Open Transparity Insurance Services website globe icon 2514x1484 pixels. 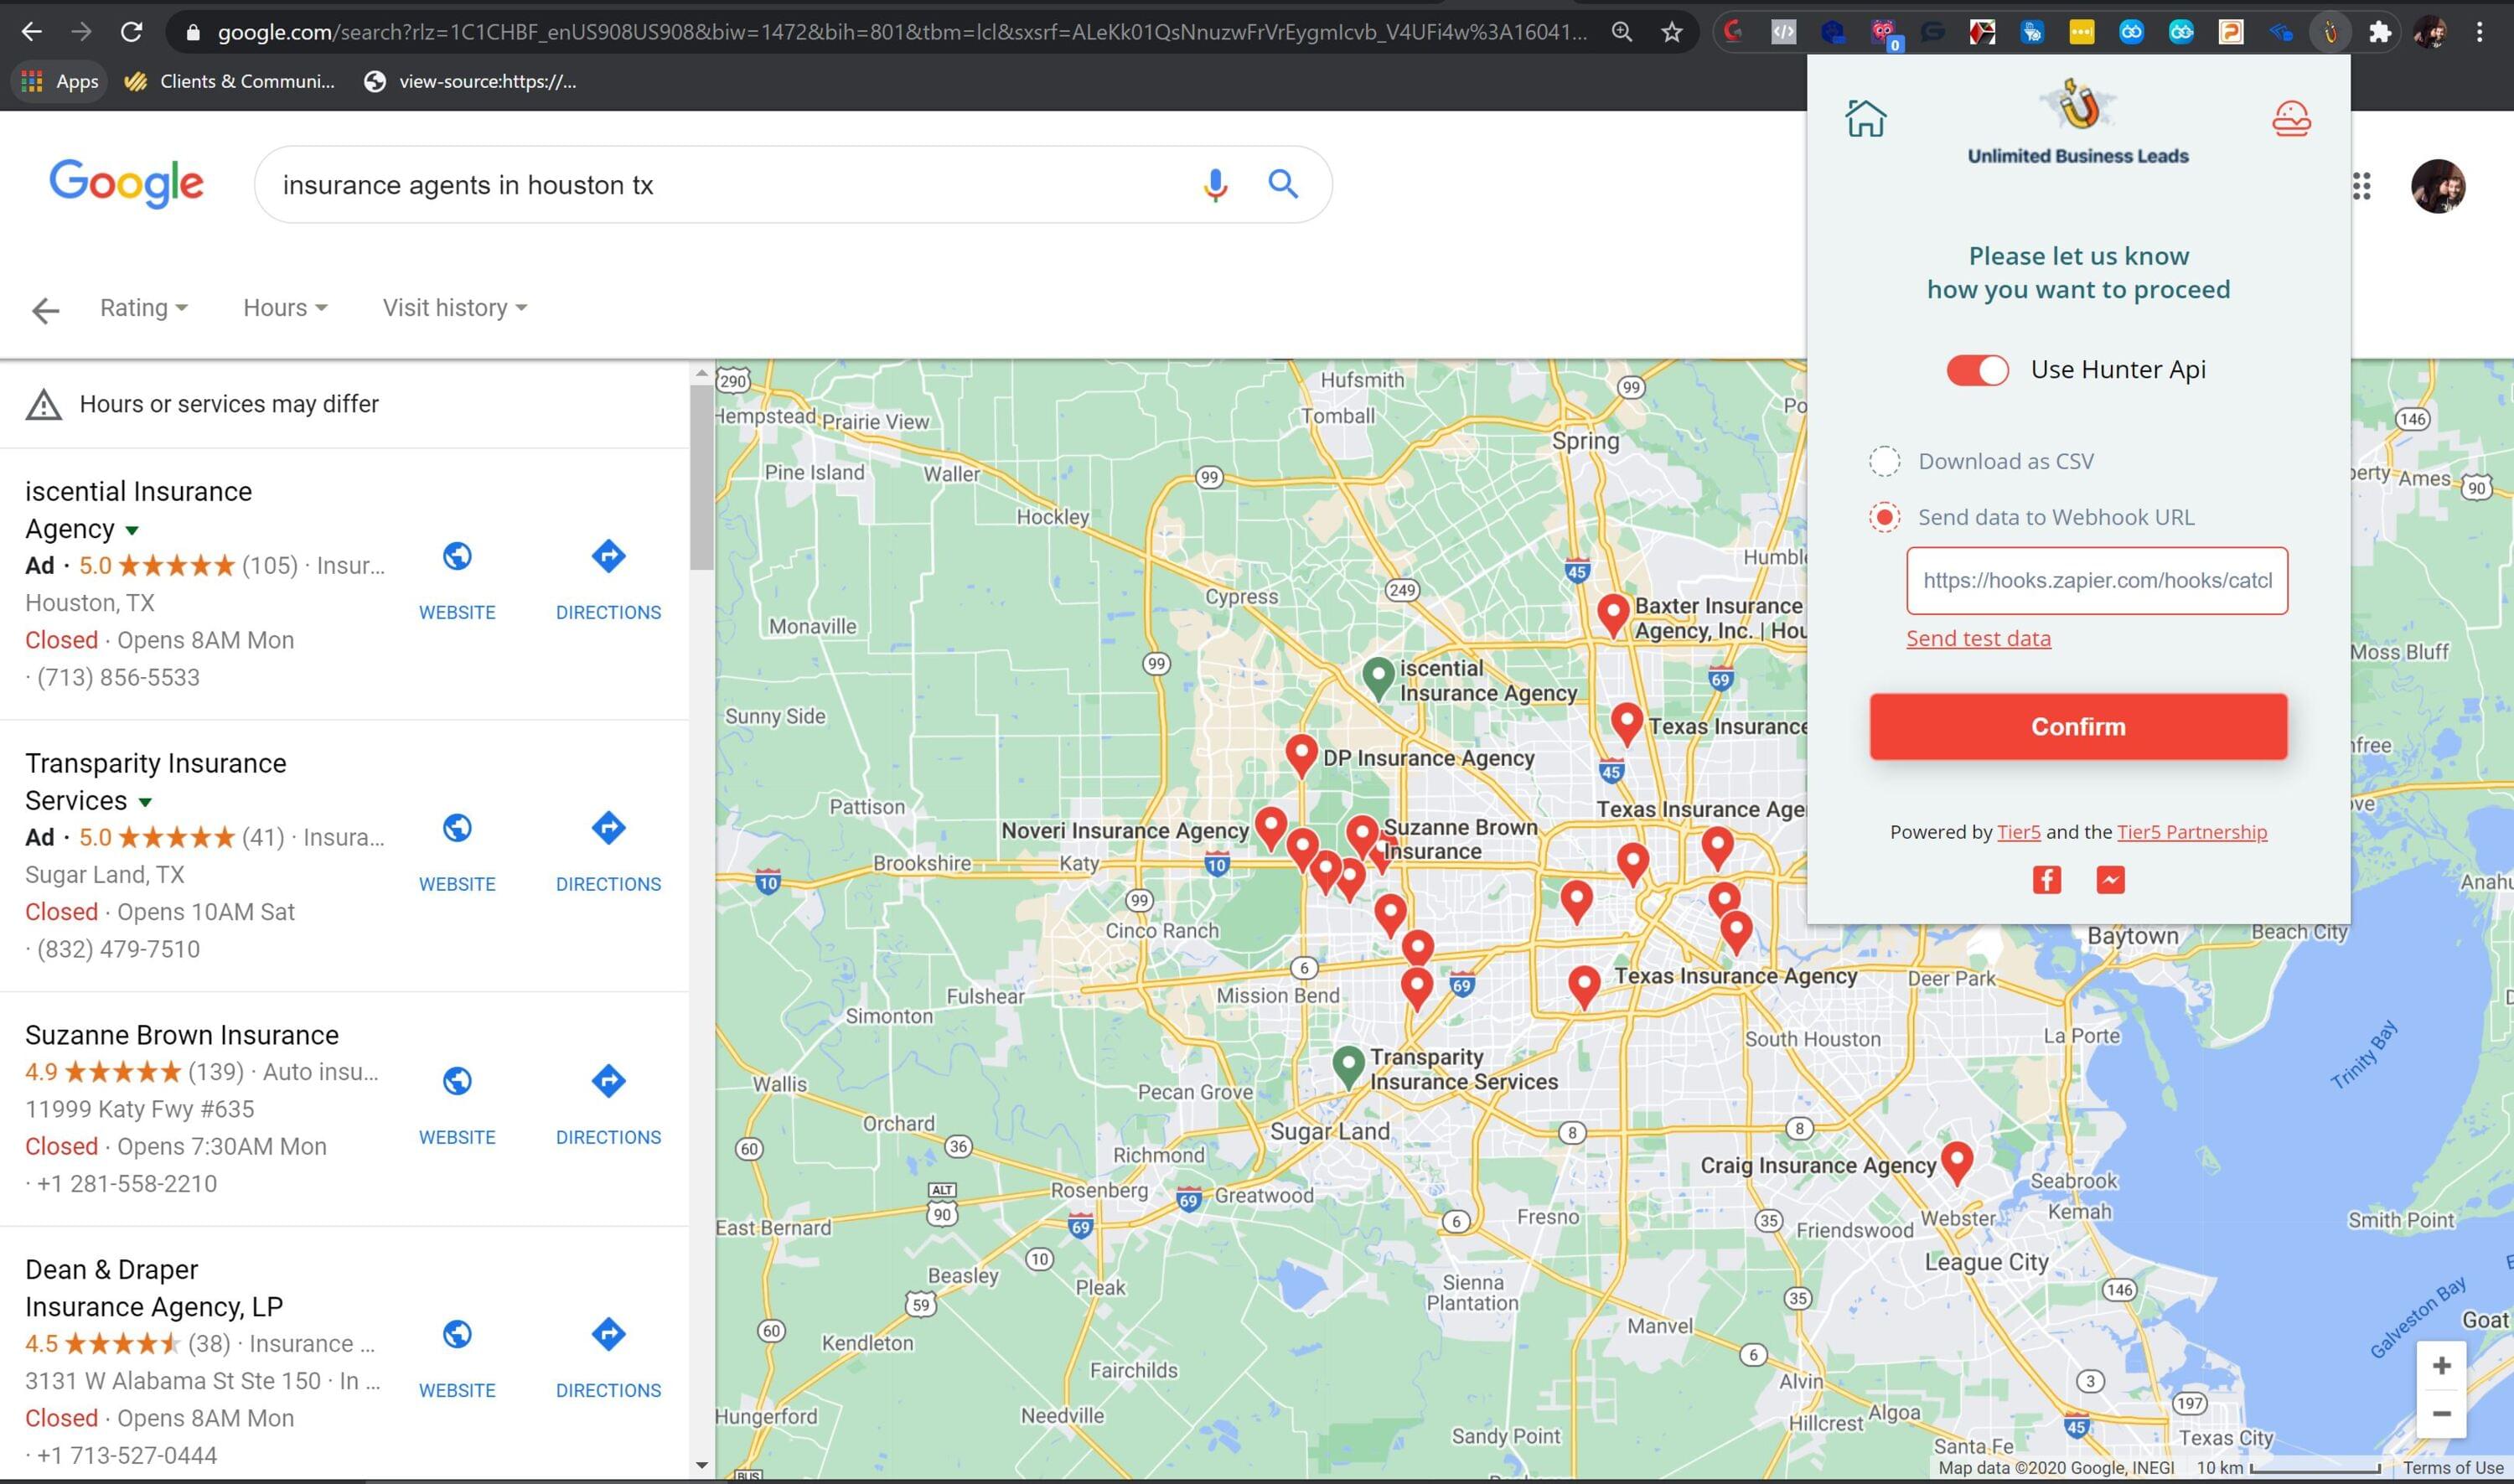pyautogui.click(x=457, y=828)
